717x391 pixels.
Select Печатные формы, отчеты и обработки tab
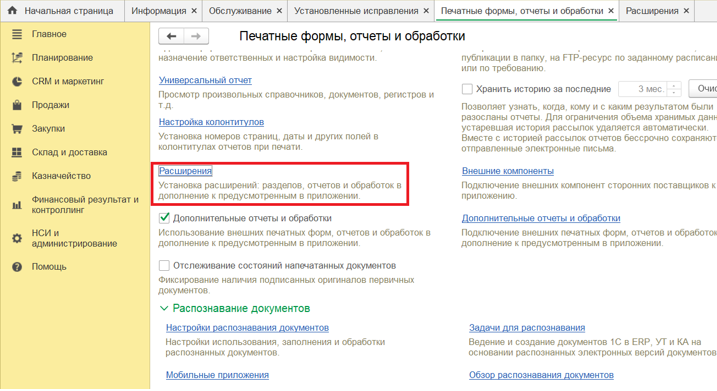(522, 11)
